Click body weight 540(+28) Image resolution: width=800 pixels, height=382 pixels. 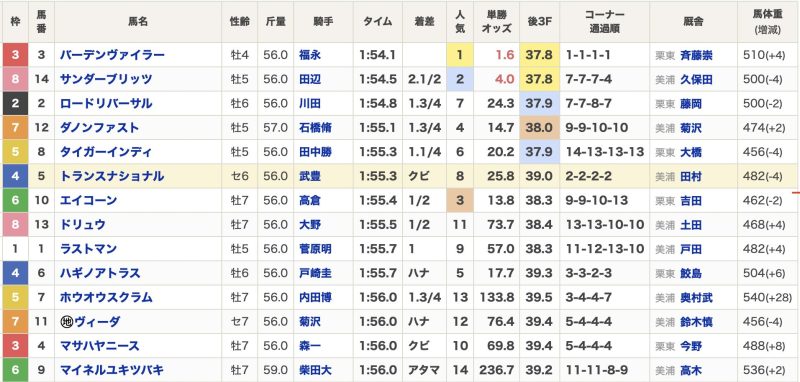point(767,298)
